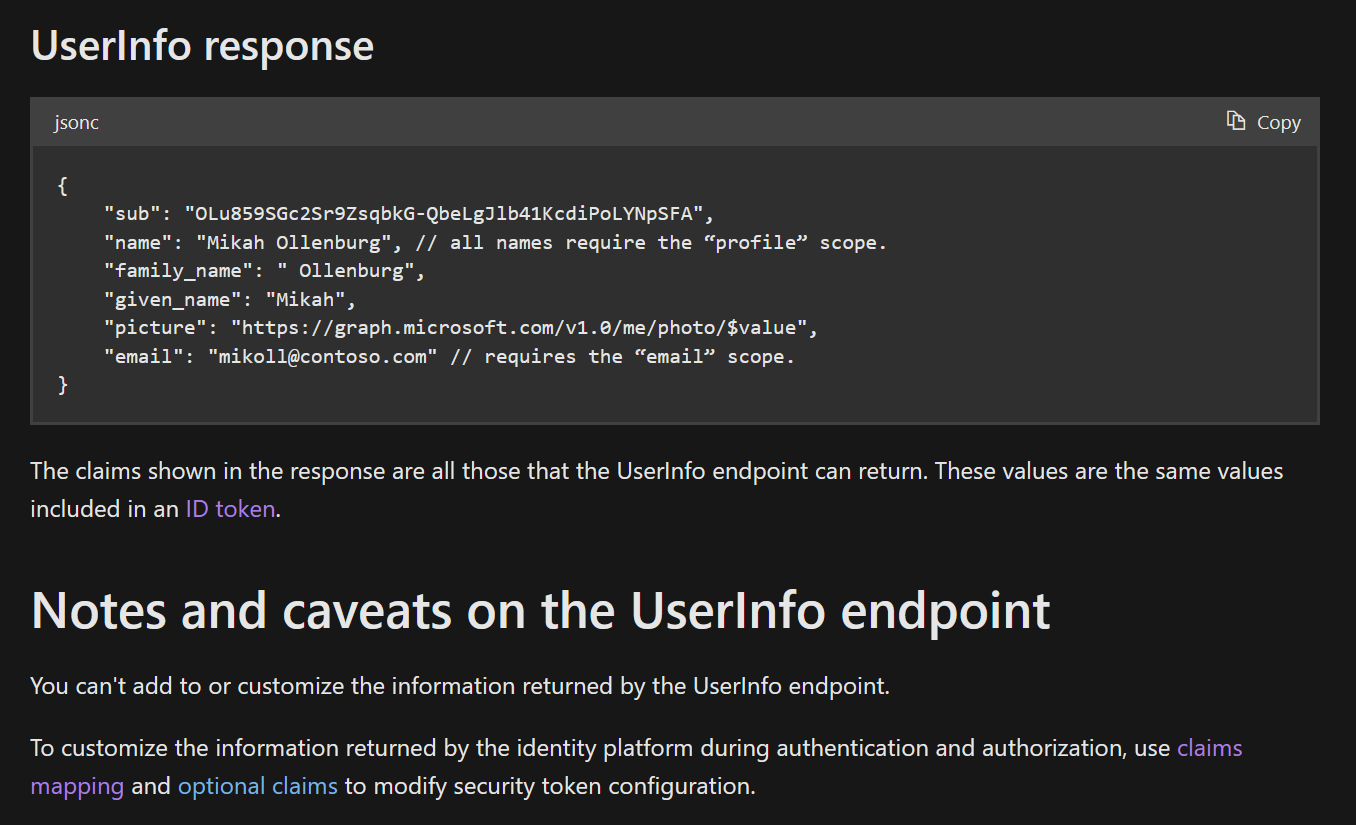
Task: Click the copy pages symbol next to Copy text
Action: [x=1234, y=120]
